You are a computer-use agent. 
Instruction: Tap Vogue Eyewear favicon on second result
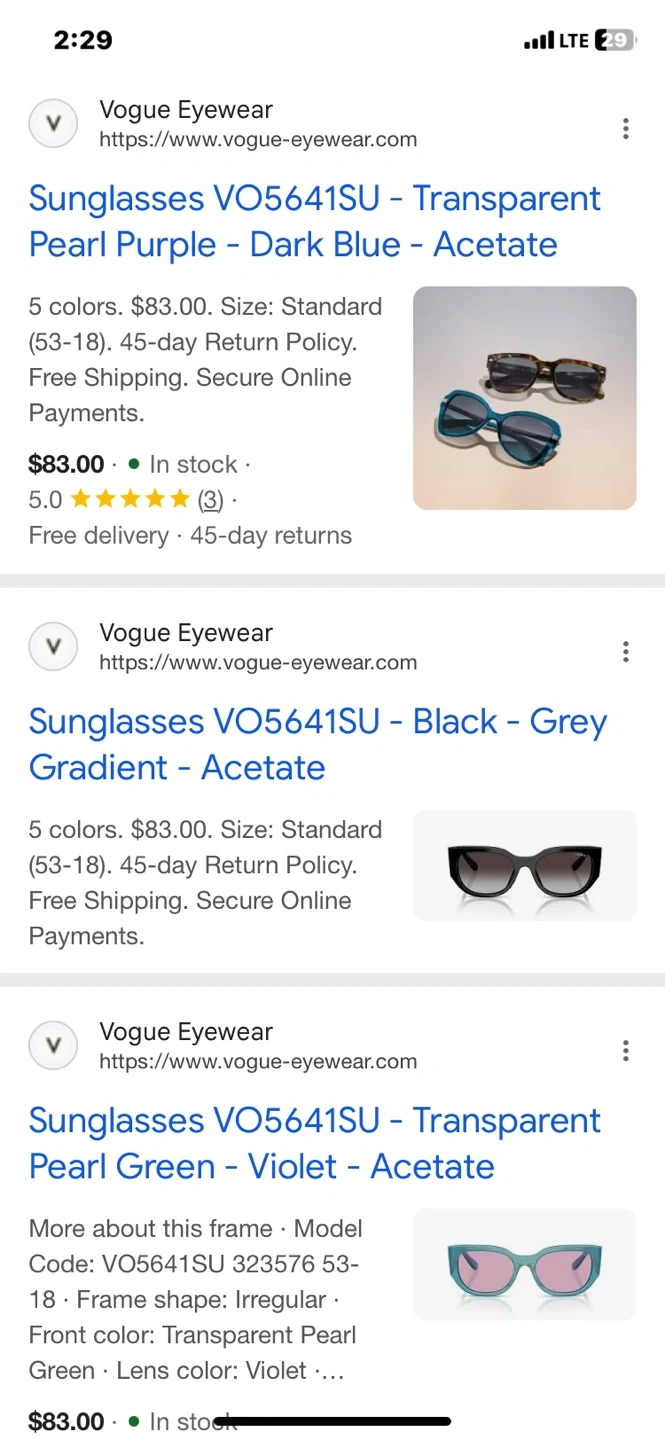coord(54,647)
